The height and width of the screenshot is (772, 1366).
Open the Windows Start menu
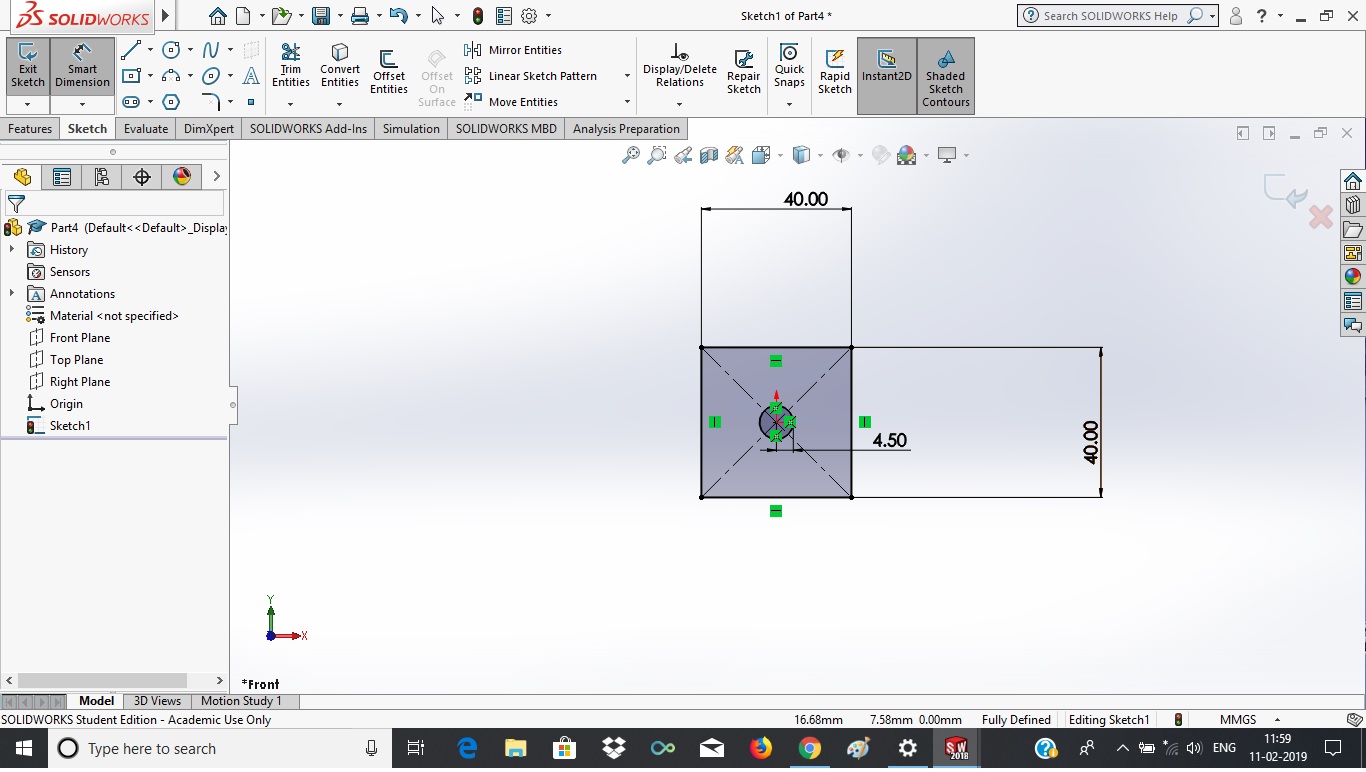point(23,748)
